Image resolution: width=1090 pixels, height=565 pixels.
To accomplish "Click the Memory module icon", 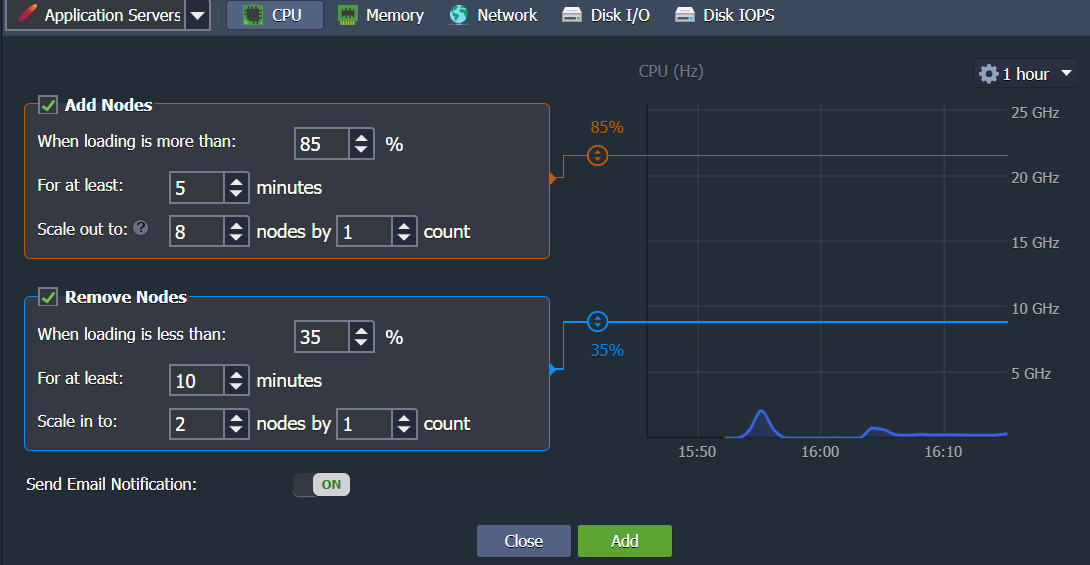I will 347,15.
